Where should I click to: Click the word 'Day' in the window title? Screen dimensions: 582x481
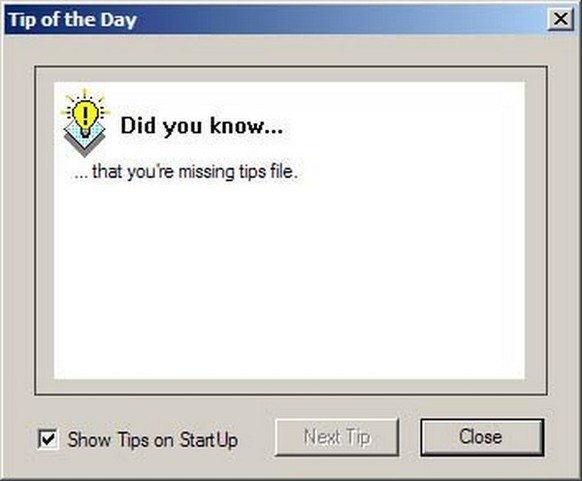click(x=118, y=20)
